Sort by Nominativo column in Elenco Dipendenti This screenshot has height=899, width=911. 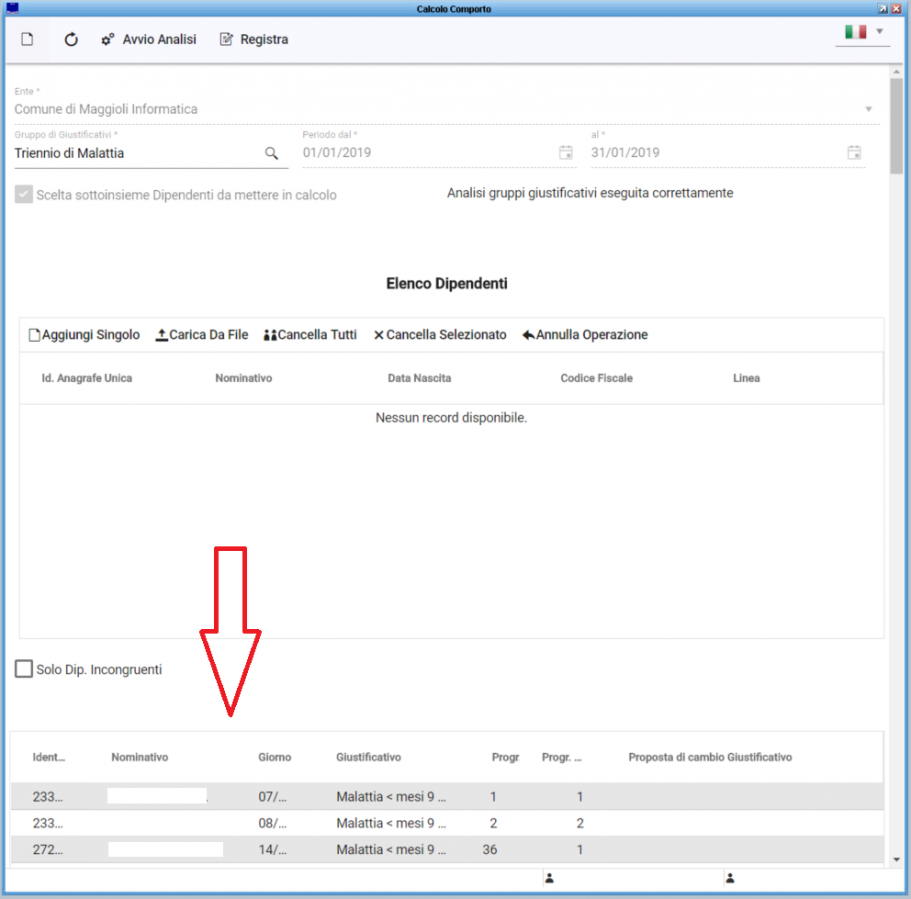click(243, 378)
